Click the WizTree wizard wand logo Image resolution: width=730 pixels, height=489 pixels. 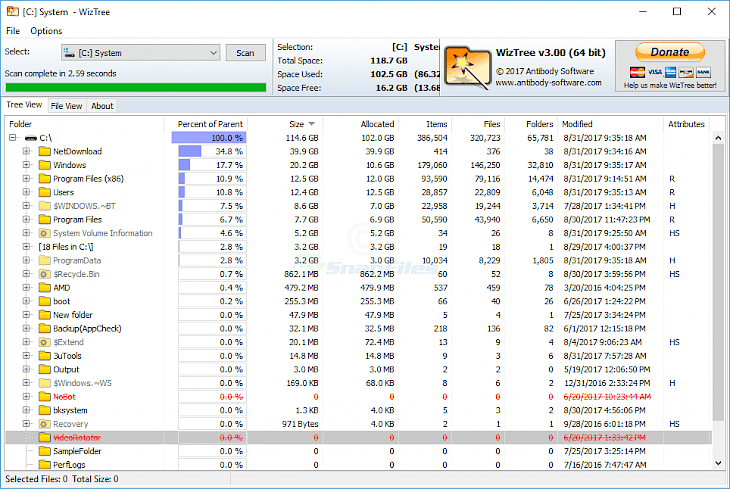467,67
